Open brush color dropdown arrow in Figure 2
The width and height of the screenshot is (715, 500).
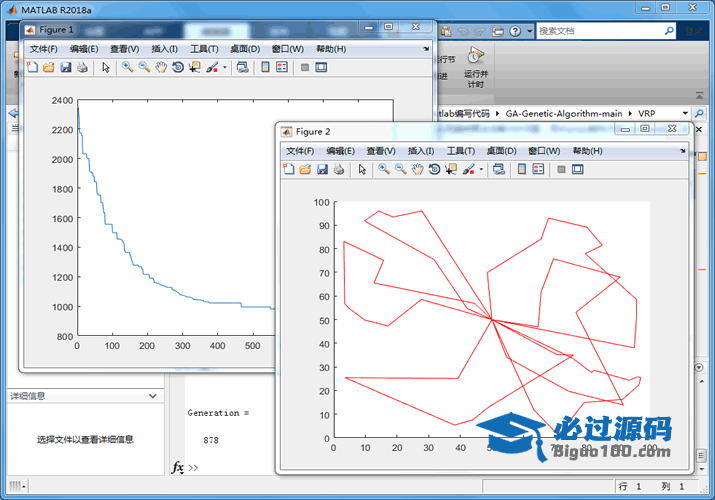481,170
